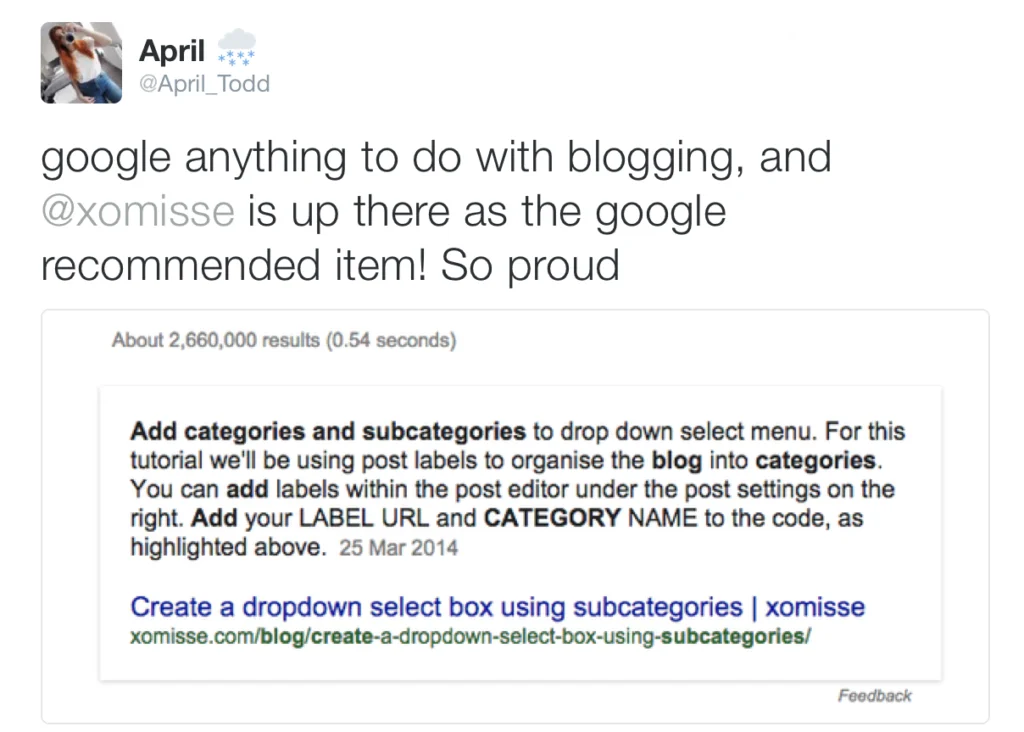
Task: Click the snippet date "25 Mar 2014"
Action: (399, 548)
